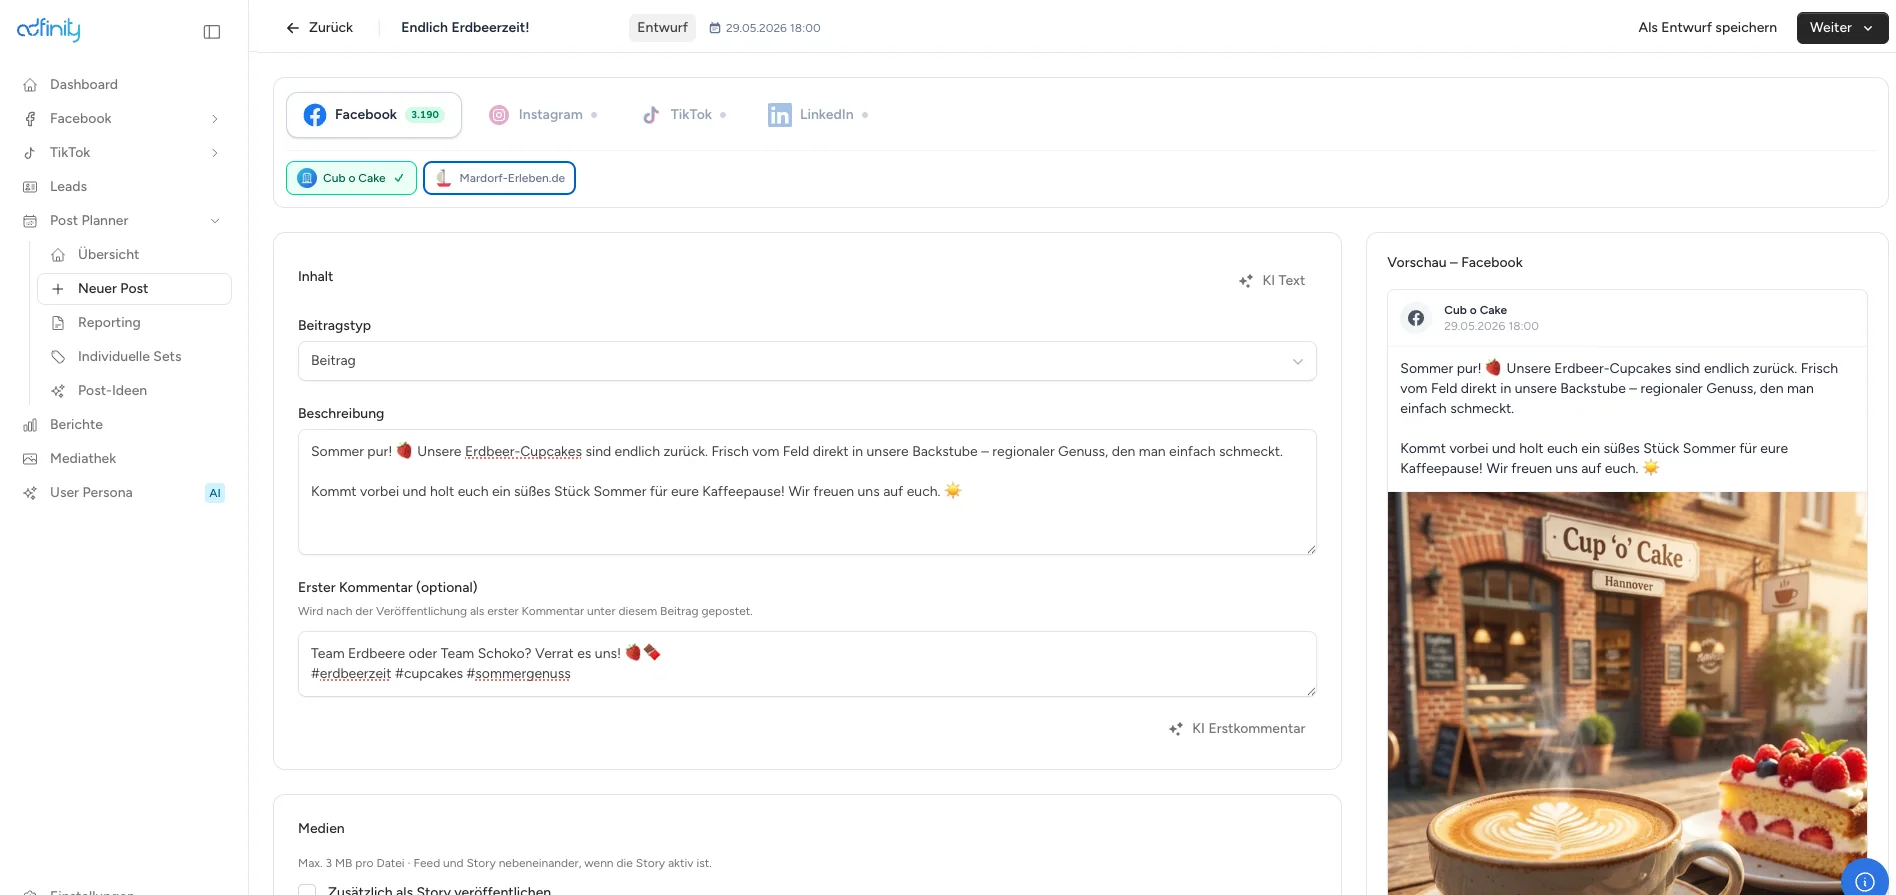
Task: Click the TikTok sidebar icon
Action: point(30,153)
